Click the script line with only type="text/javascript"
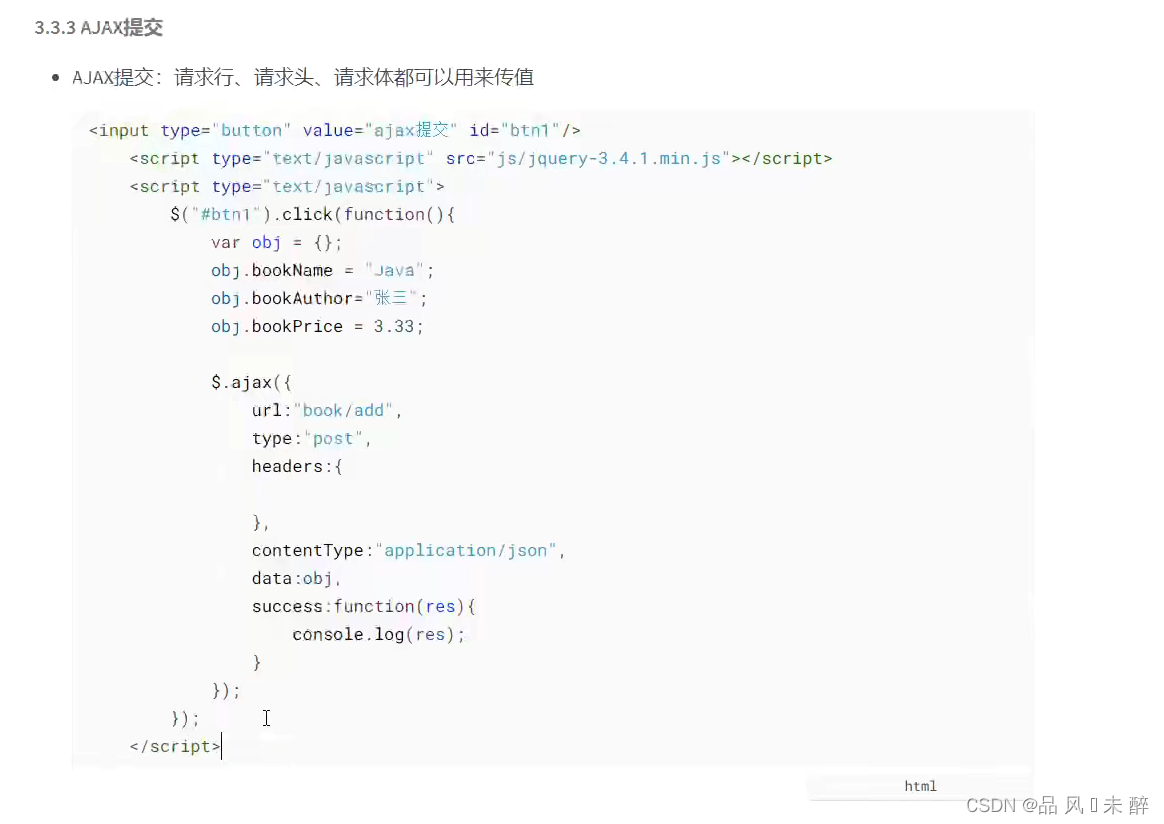This screenshot has width=1164, height=824. pos(287,187)
